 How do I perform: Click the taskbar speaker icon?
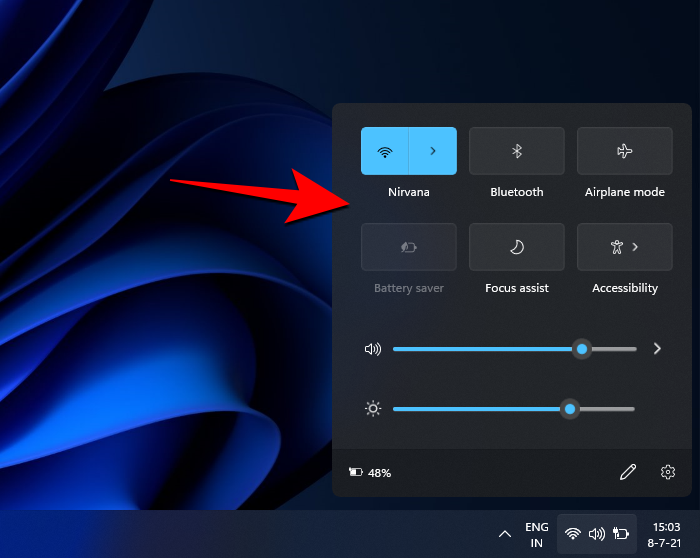[x=597, y=534]
